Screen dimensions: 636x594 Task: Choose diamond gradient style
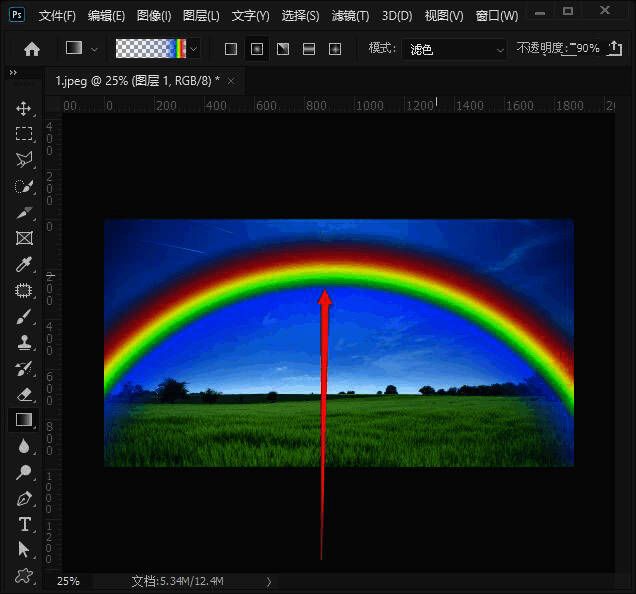click(335, 49)
